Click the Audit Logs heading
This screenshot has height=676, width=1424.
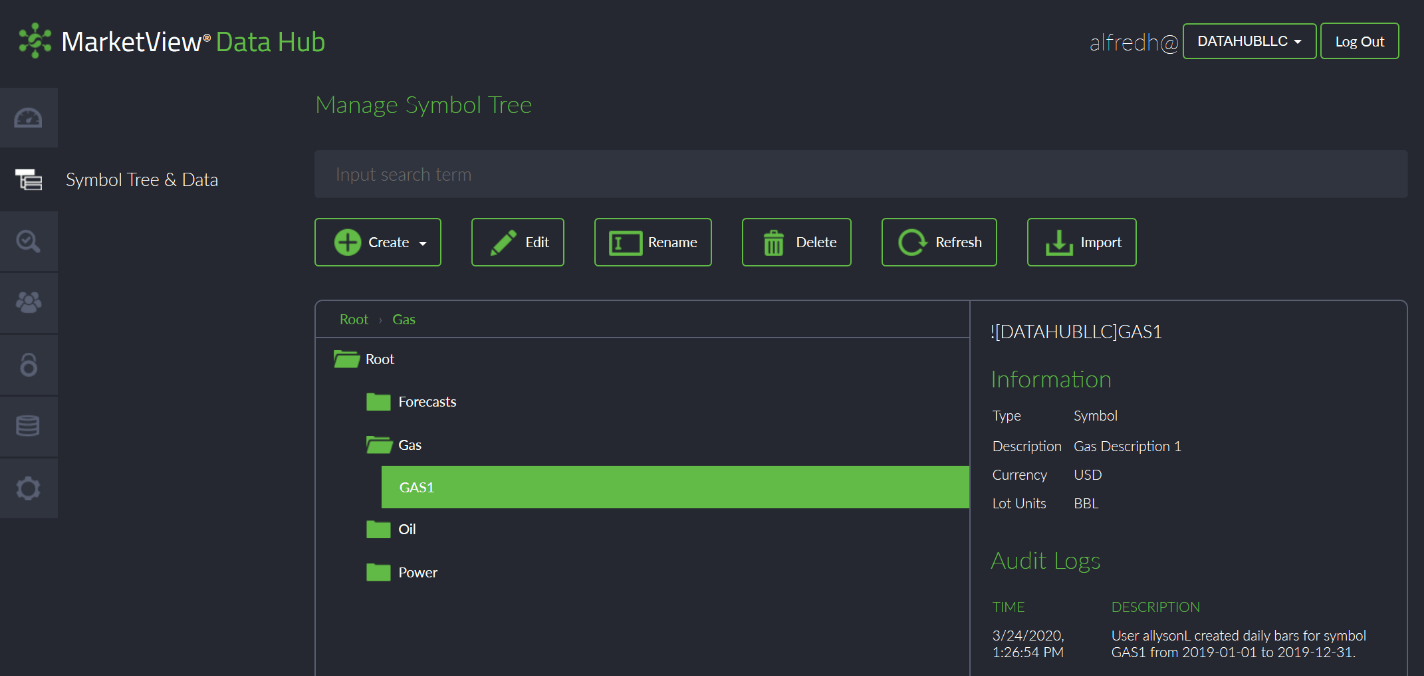tap(1045, 561)
